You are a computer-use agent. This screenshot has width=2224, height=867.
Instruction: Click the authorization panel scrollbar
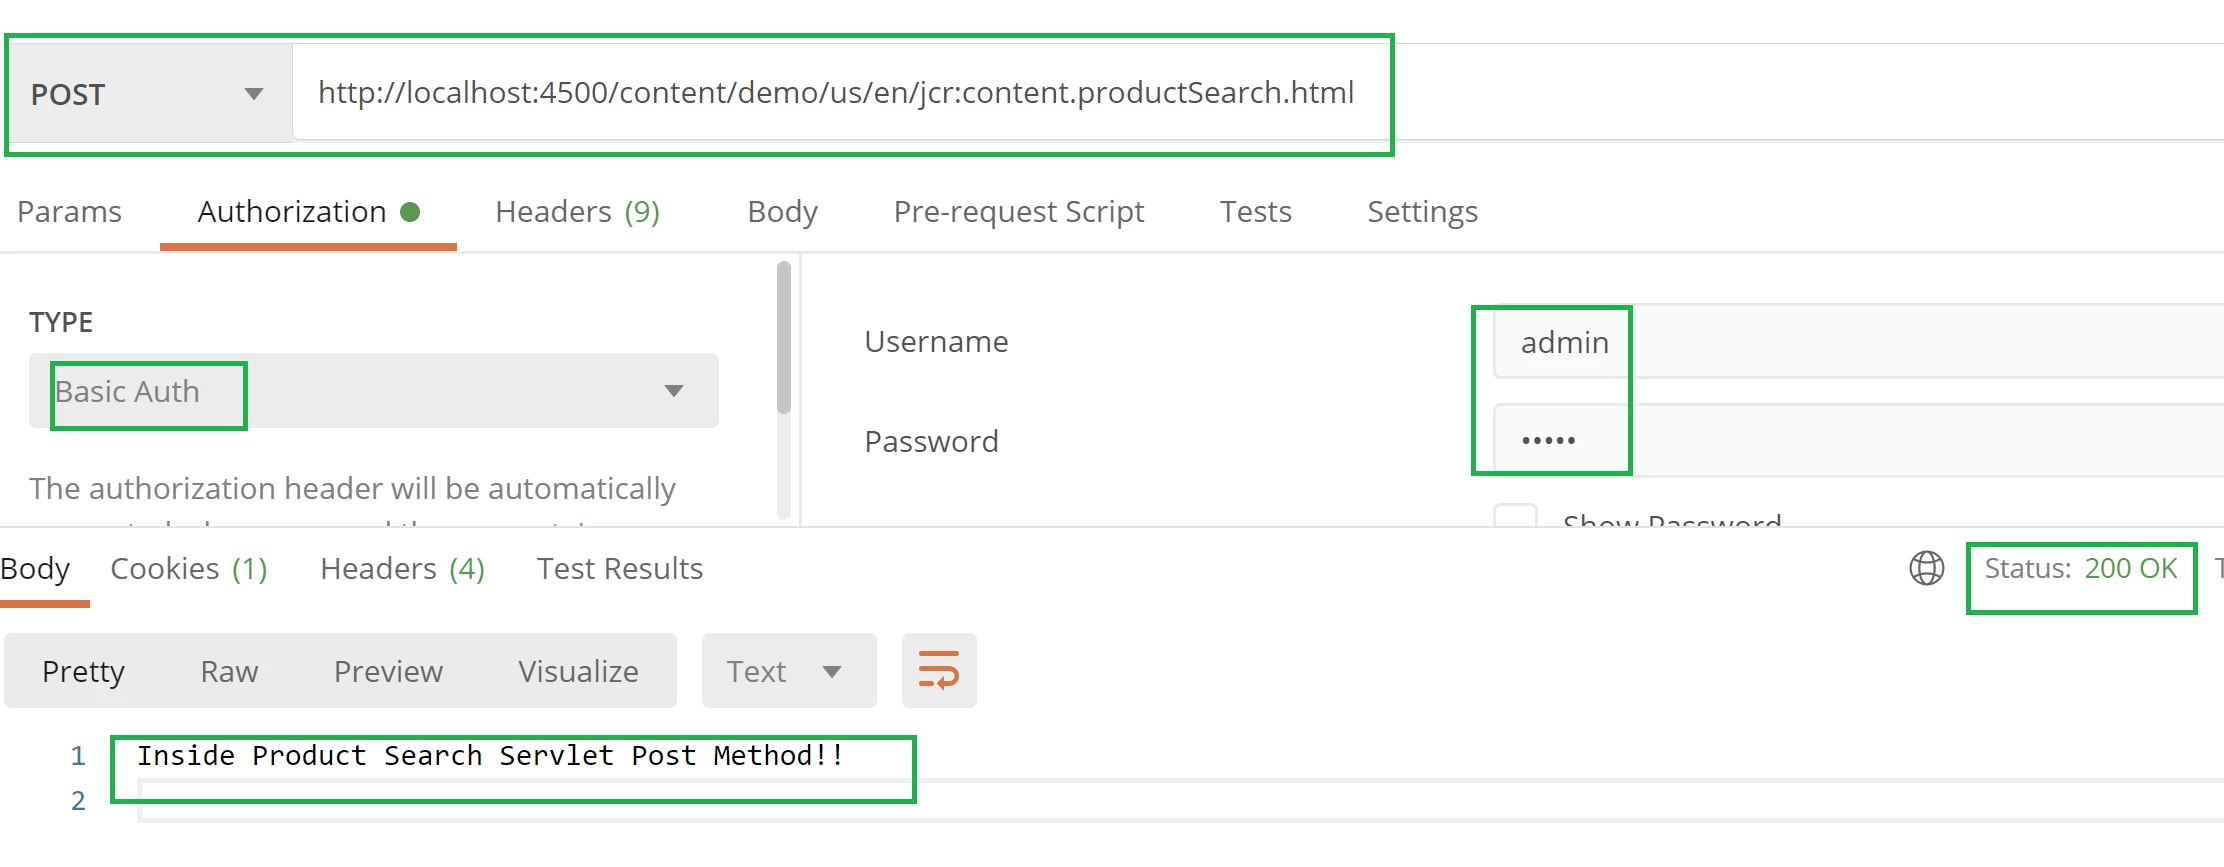[783, 338]
